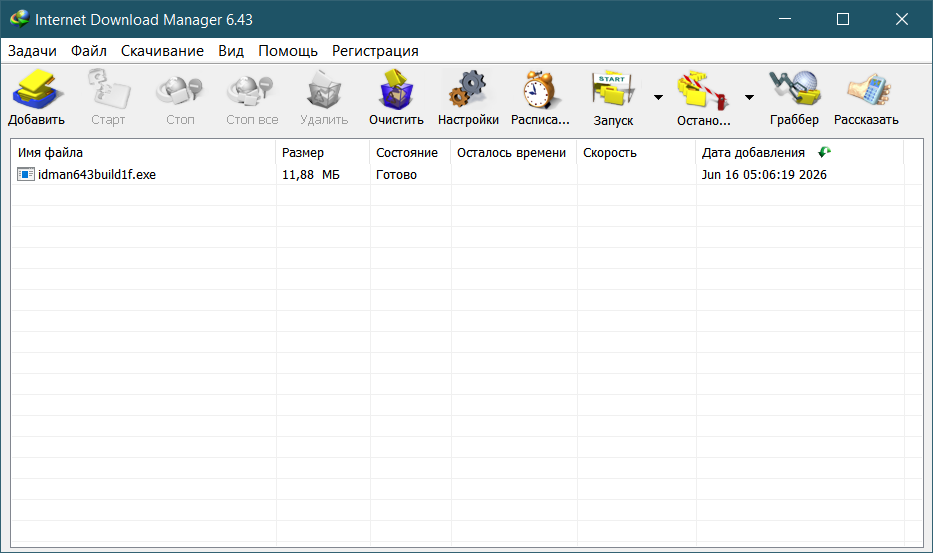This screenshot has width=933, height=553.
Task: Open the Расписание scheduler clock icon
Action: [540, 90]
